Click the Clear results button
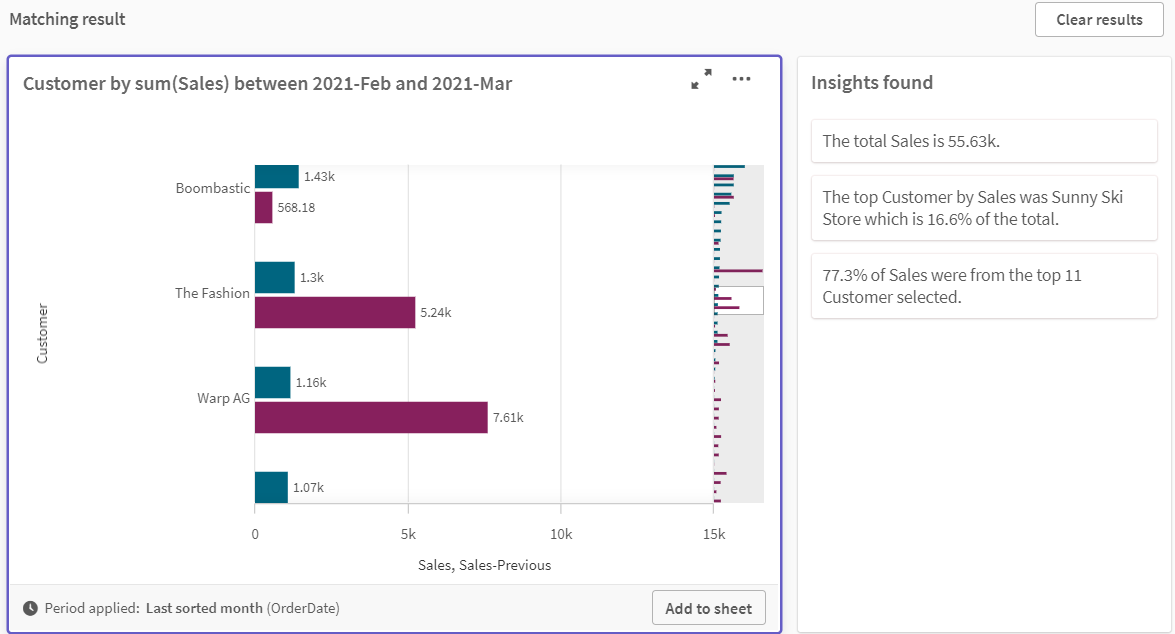This screenshot has height=634, width=1175. click(1099, 20)
